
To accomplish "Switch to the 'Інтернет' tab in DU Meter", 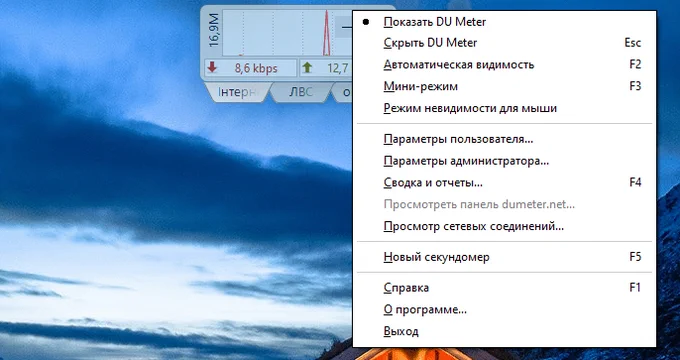I will [x=239, y=92].
